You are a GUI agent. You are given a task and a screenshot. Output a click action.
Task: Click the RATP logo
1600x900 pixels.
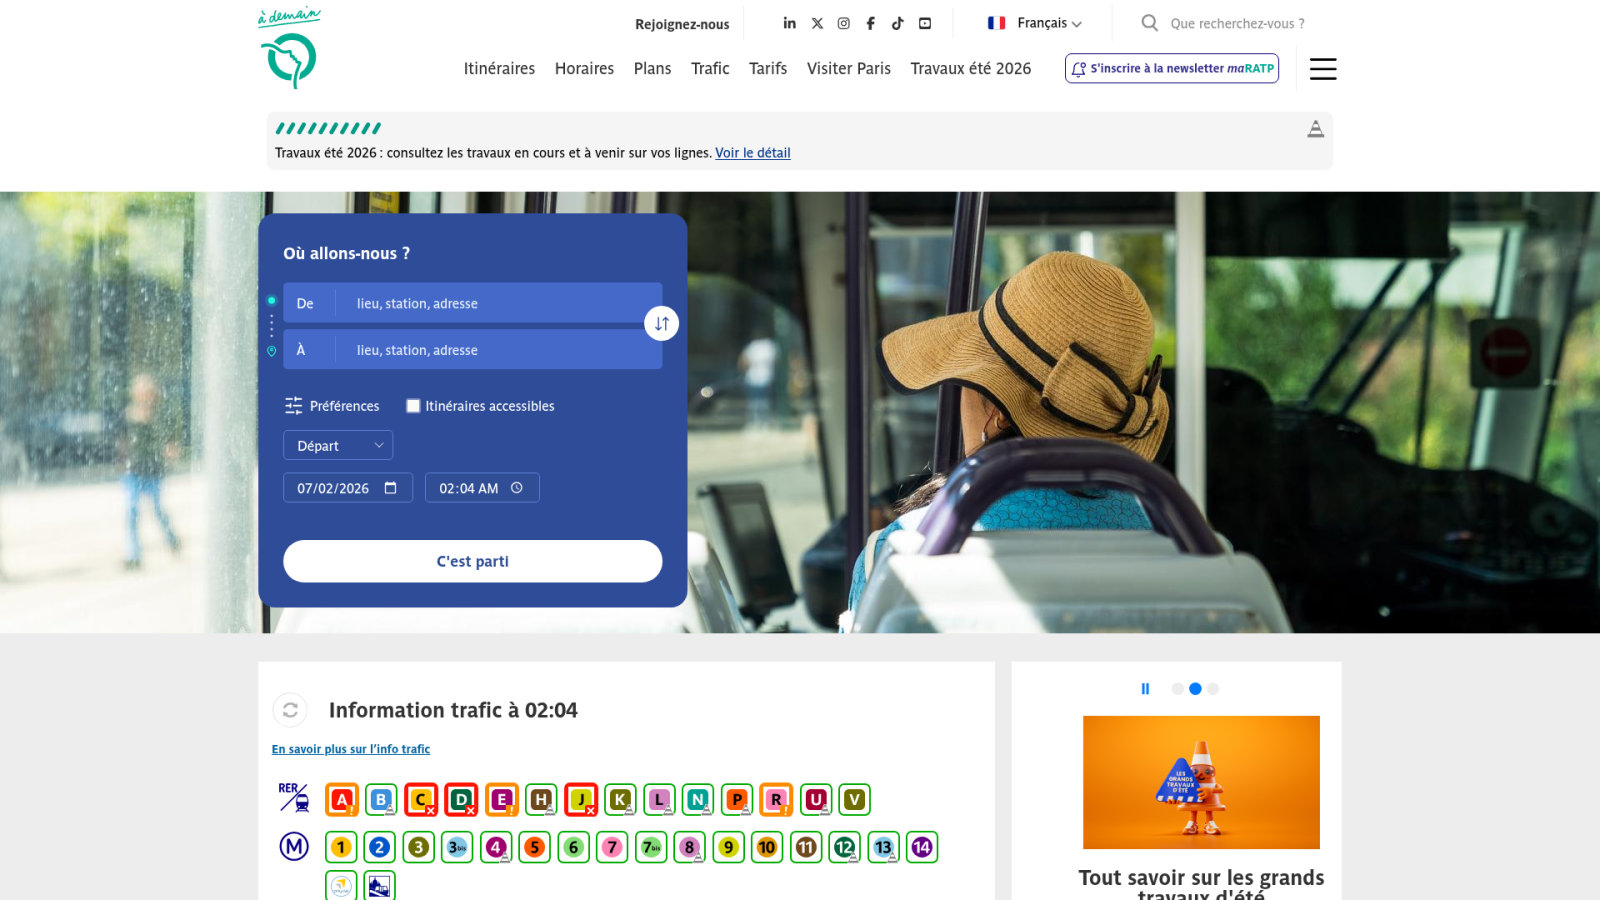point(289,50)
